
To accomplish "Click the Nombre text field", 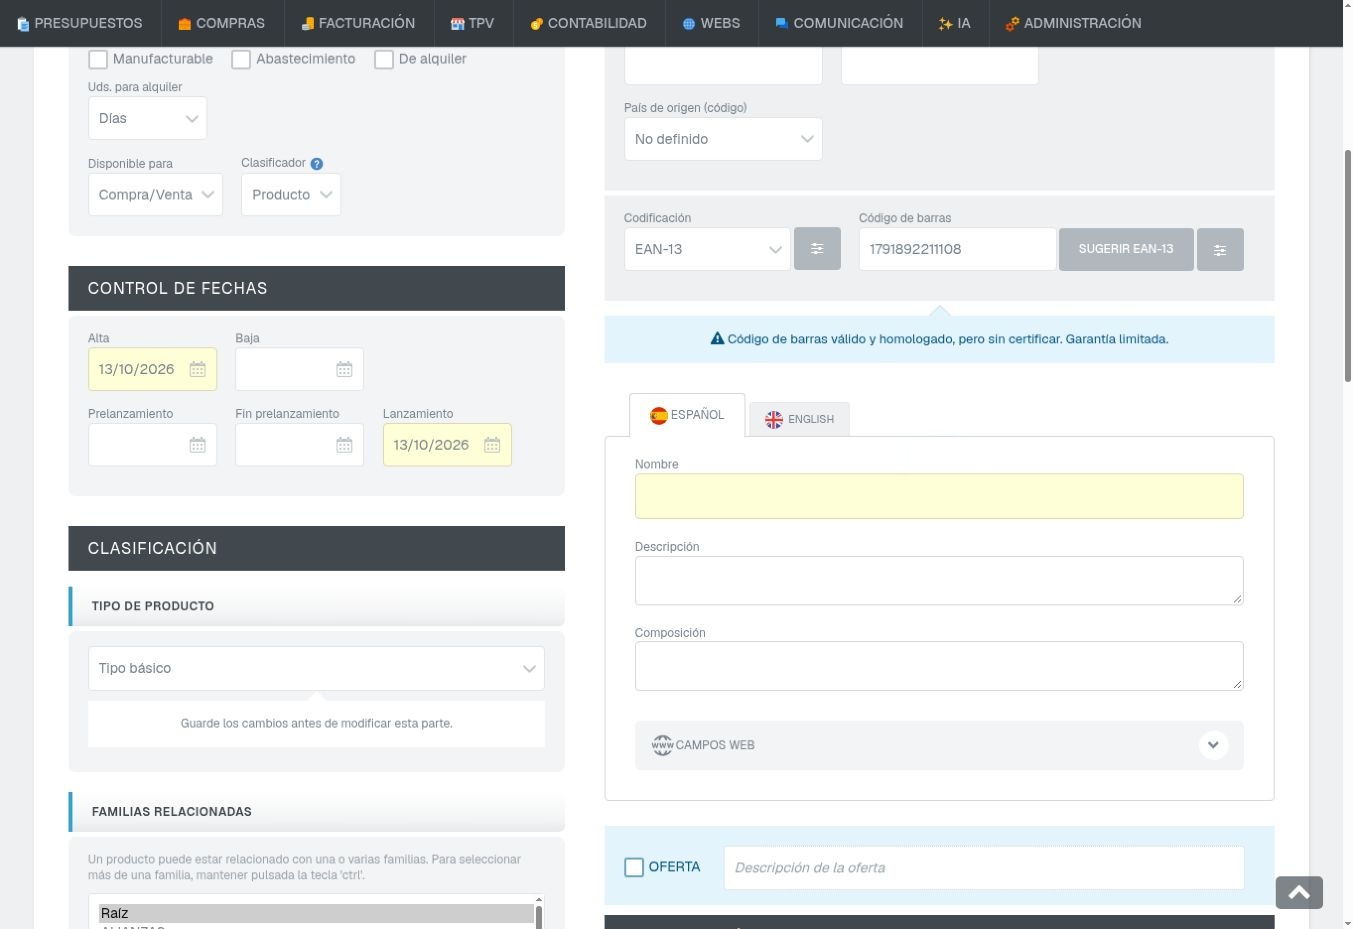I will [x=939, y=496].
